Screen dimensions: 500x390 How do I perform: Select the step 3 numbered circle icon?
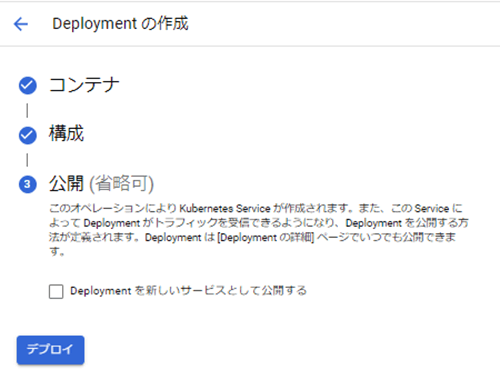pos(28,184)
